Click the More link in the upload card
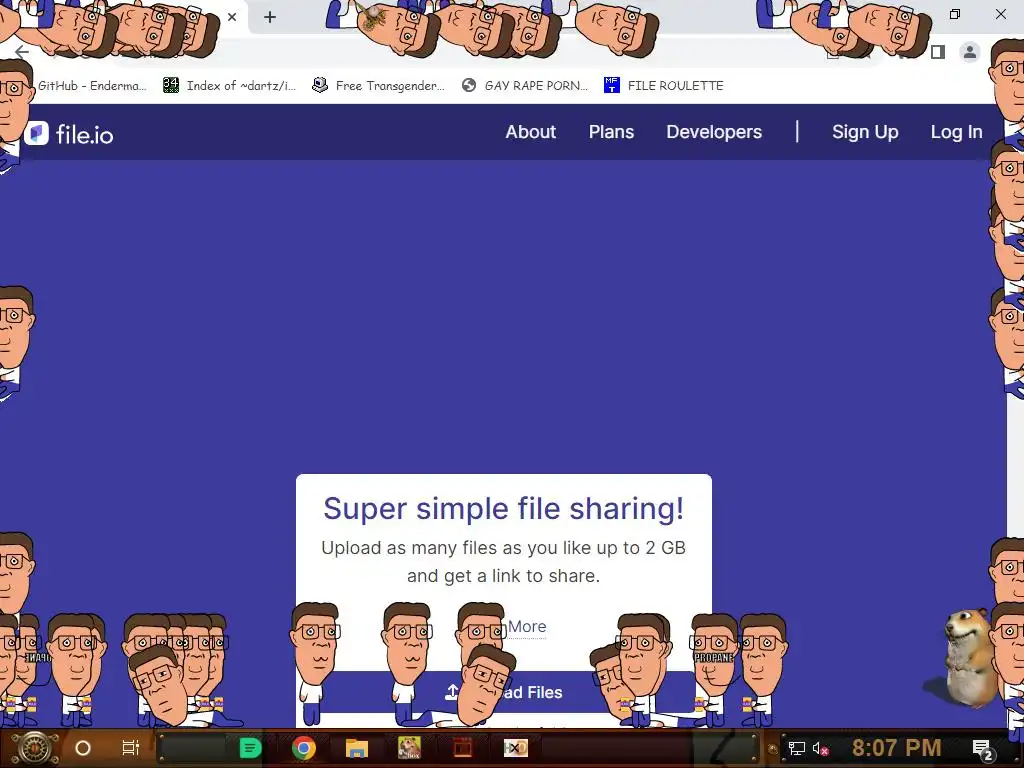The image size is (1024, 768). click(526, 626)
